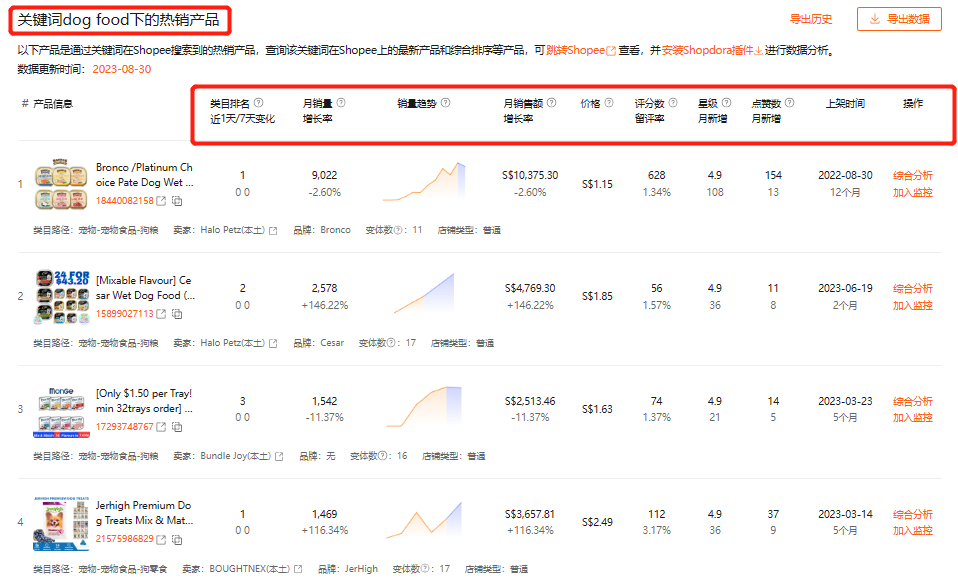Open 综合分析 for Jerhigh Premium Dog Treats
Viewport: 958px width, 587px height.
912,514
